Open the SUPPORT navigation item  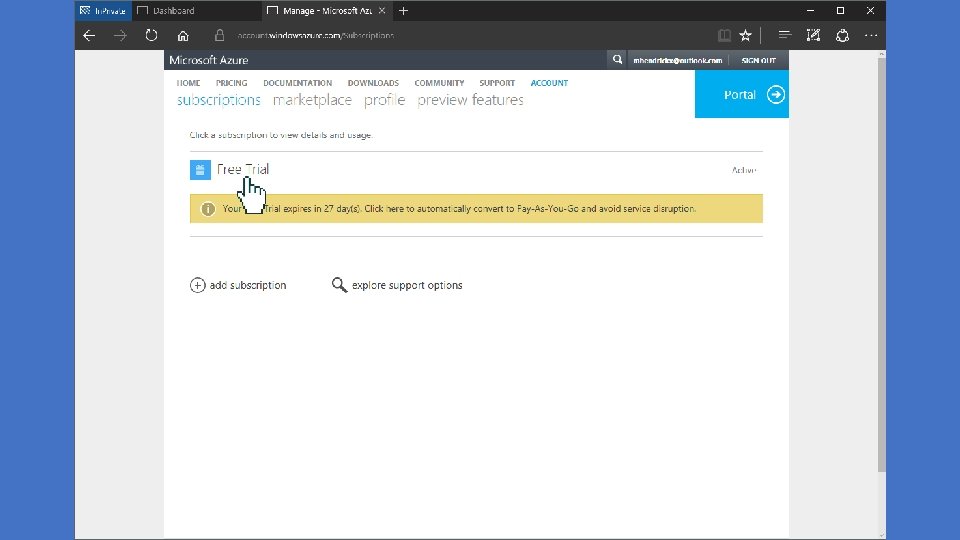coord(497,83)
